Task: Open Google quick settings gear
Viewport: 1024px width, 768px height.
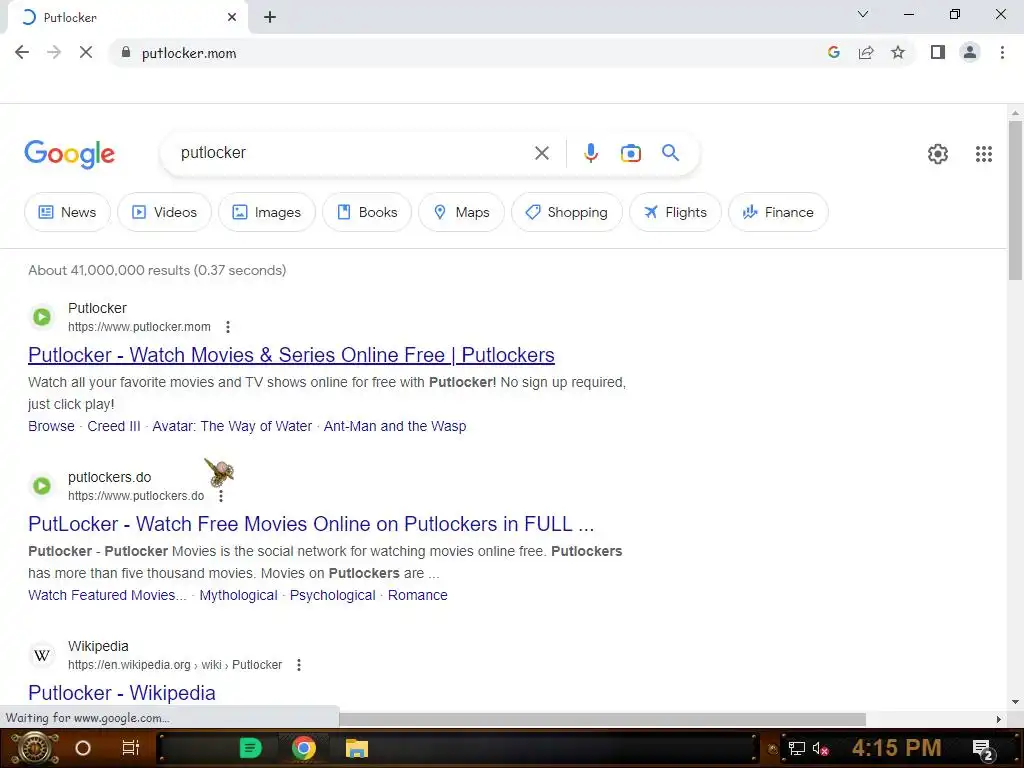Action: [x=938, y=154]
